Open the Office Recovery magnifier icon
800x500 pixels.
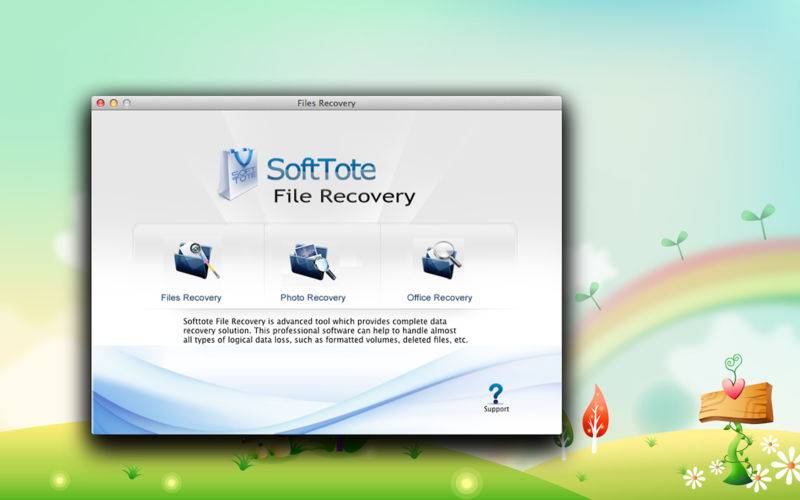(441, 260)
